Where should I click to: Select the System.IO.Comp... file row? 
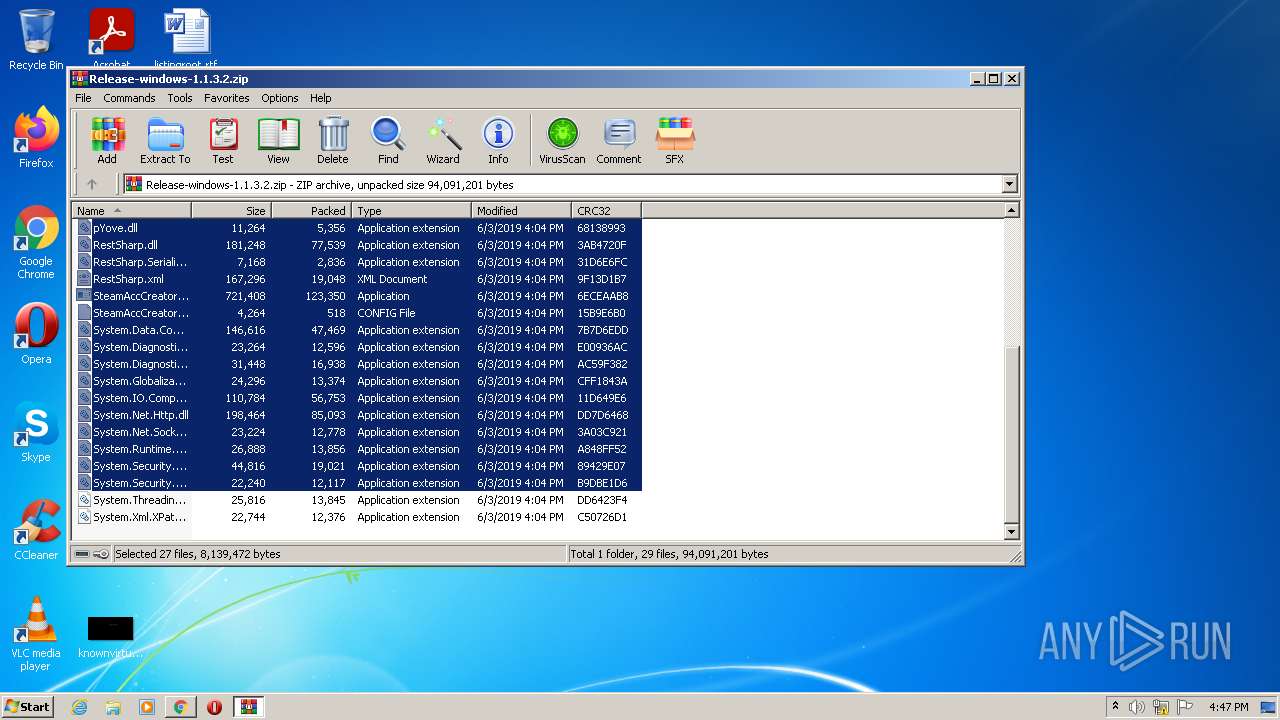click(x=356, y=398)
